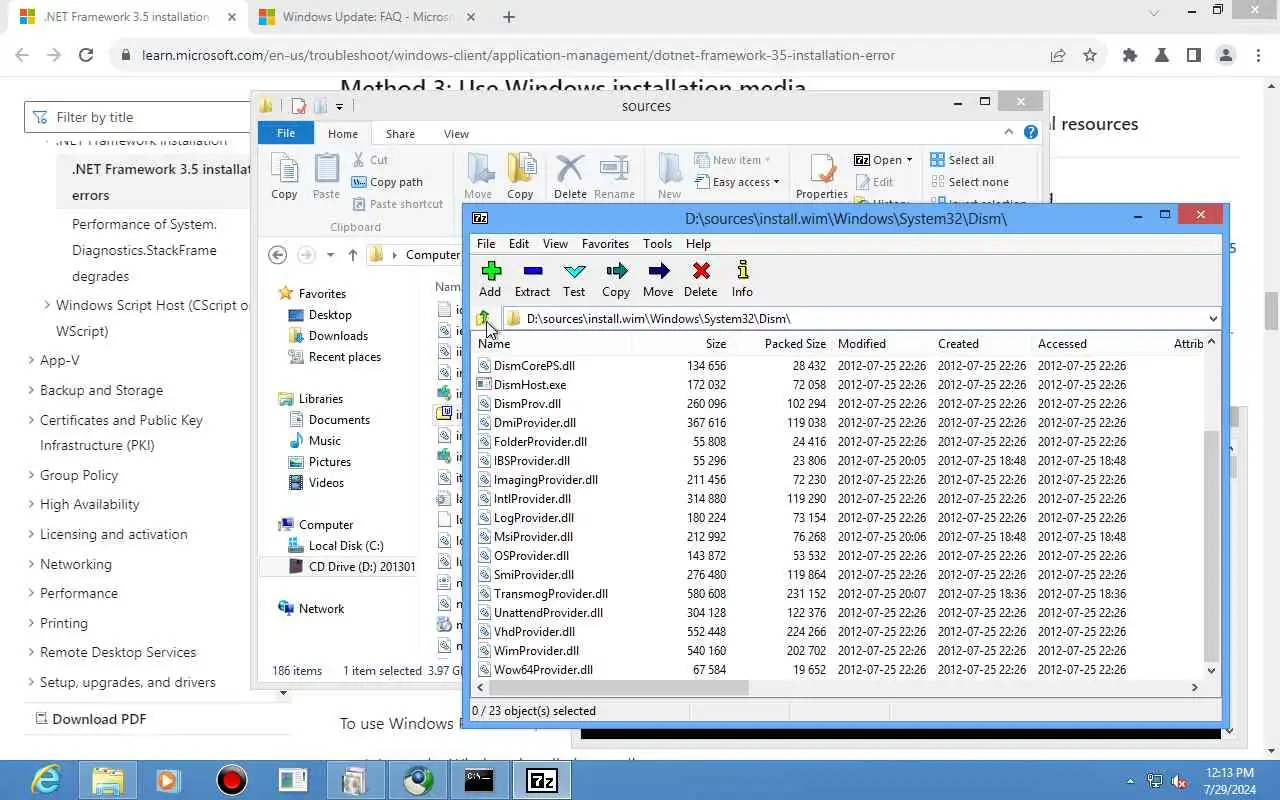Click Select all in Explorer ribbon
The height and width of the screenshot is (800, 1280).
click(961, 160)
